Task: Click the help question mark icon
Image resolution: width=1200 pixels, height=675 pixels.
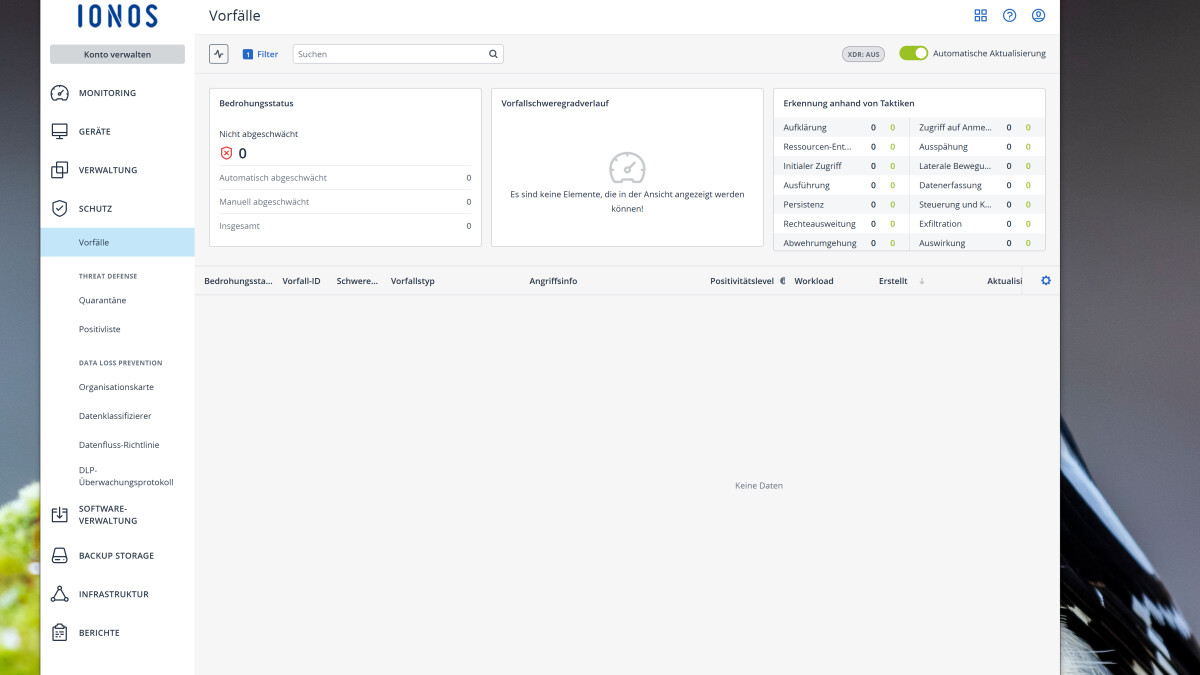Action: tap(1009, 15)
